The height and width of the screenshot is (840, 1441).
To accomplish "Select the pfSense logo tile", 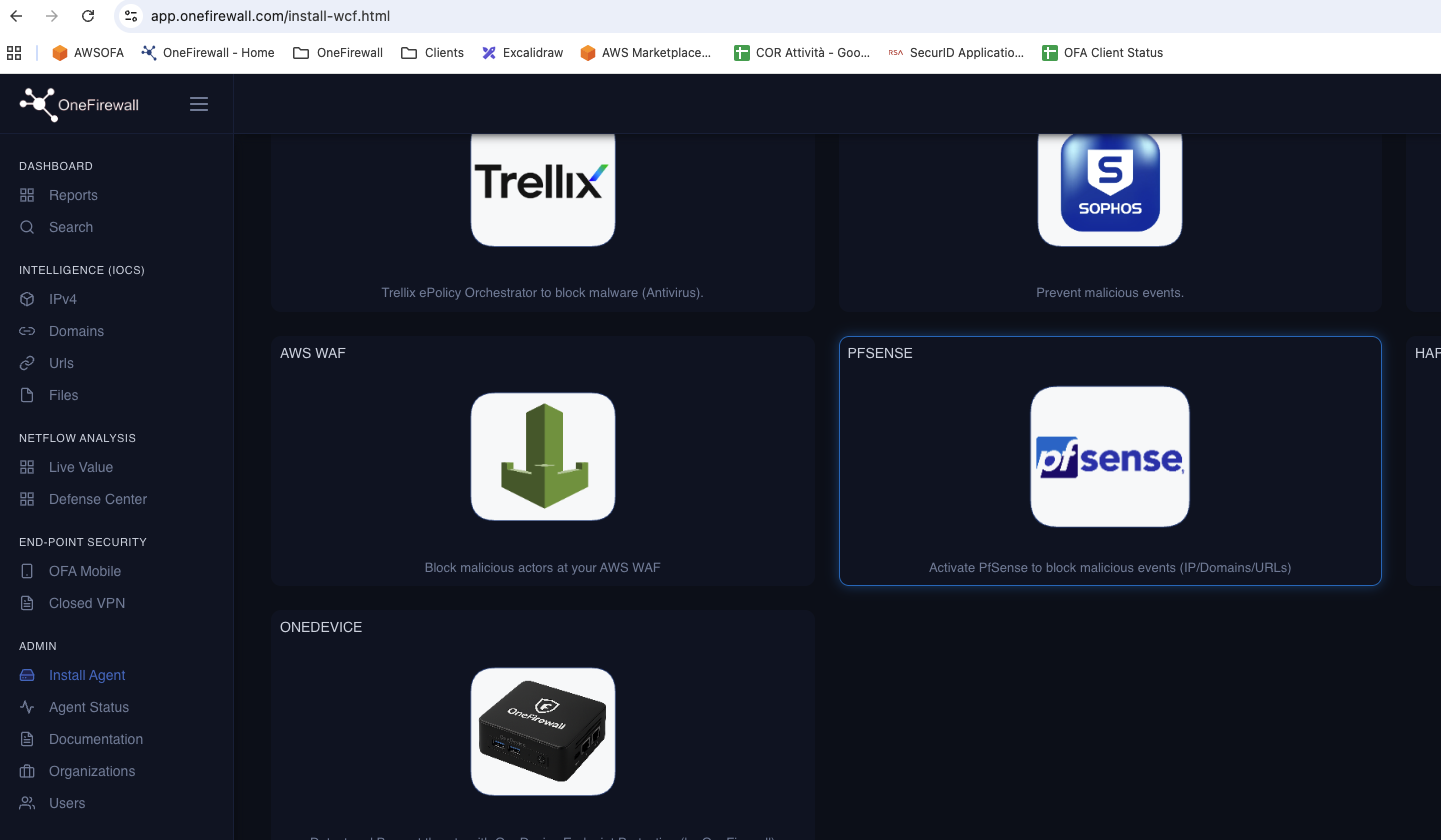I will pos(1110,456).
